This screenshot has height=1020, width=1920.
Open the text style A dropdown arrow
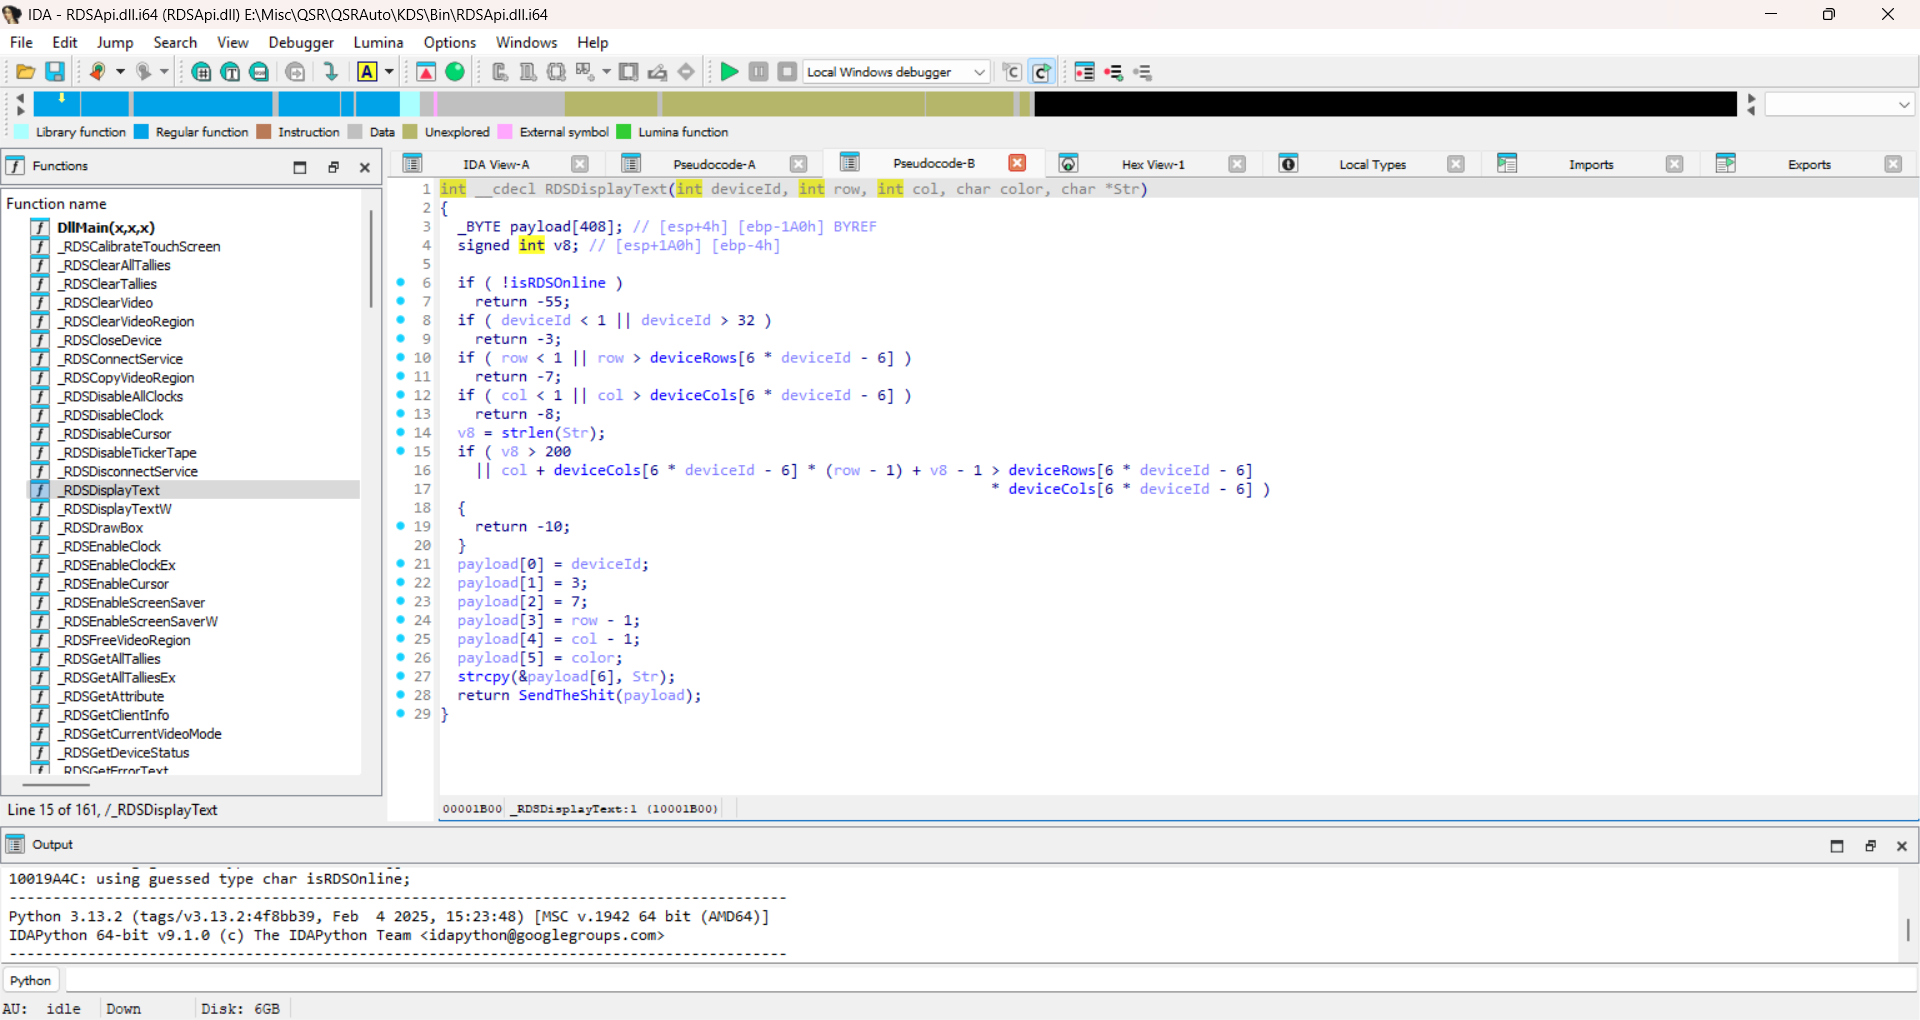[x=389, y=72]
